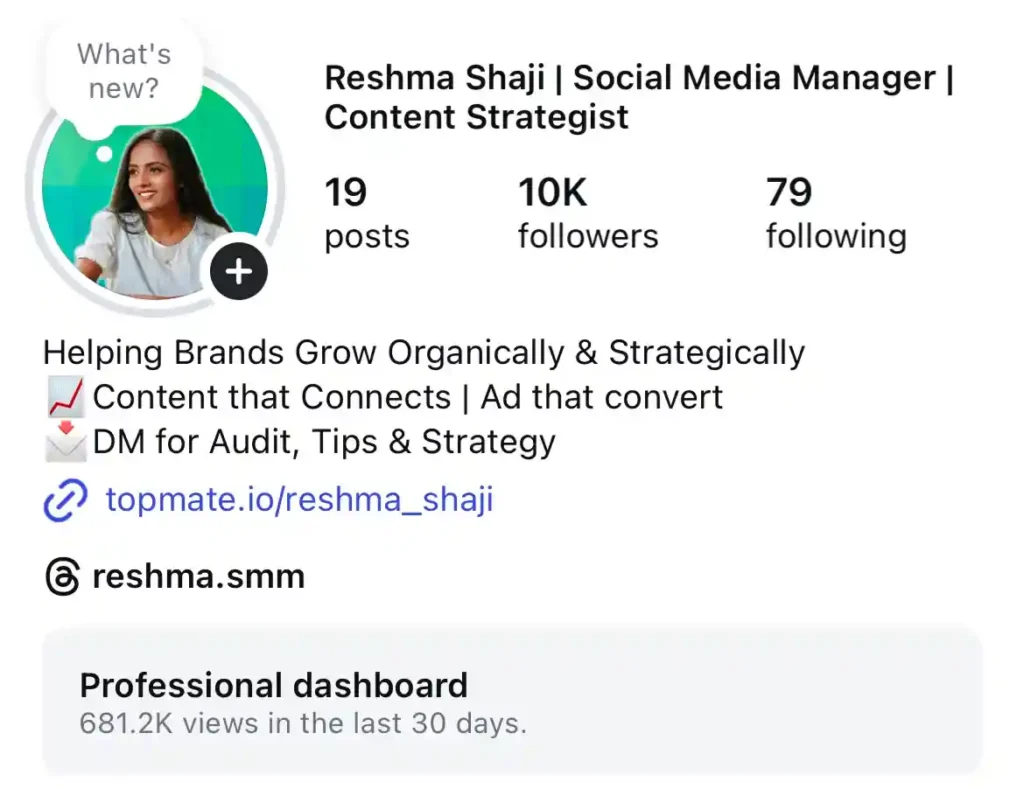
Task: Click the Threads logo icon
Action: (62, 577)
